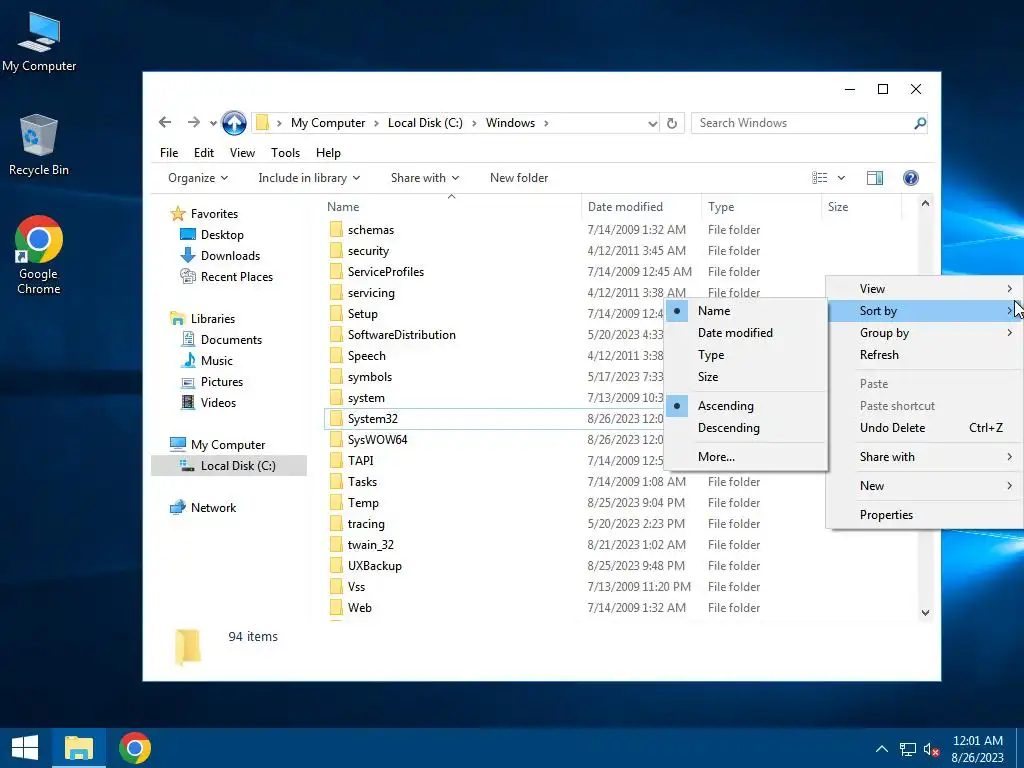Open Properties from context menu
This screenshot has width=1024, height=768.
point(926,515)
